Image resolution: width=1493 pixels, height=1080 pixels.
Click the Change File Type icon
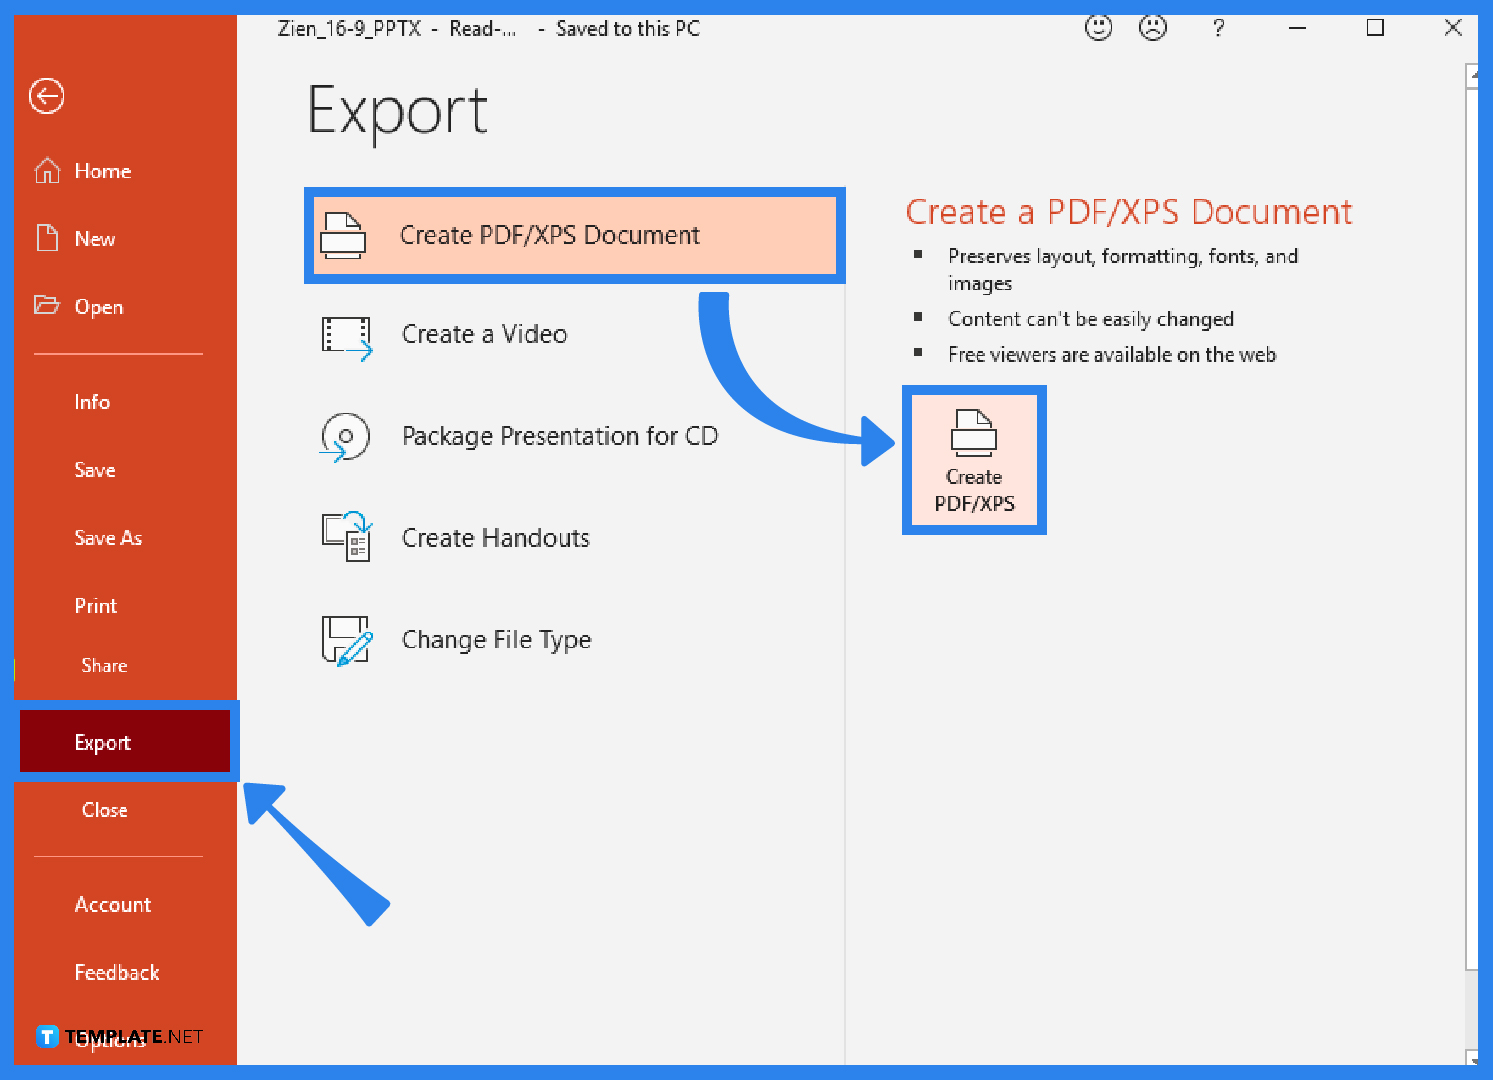(345, 640)
